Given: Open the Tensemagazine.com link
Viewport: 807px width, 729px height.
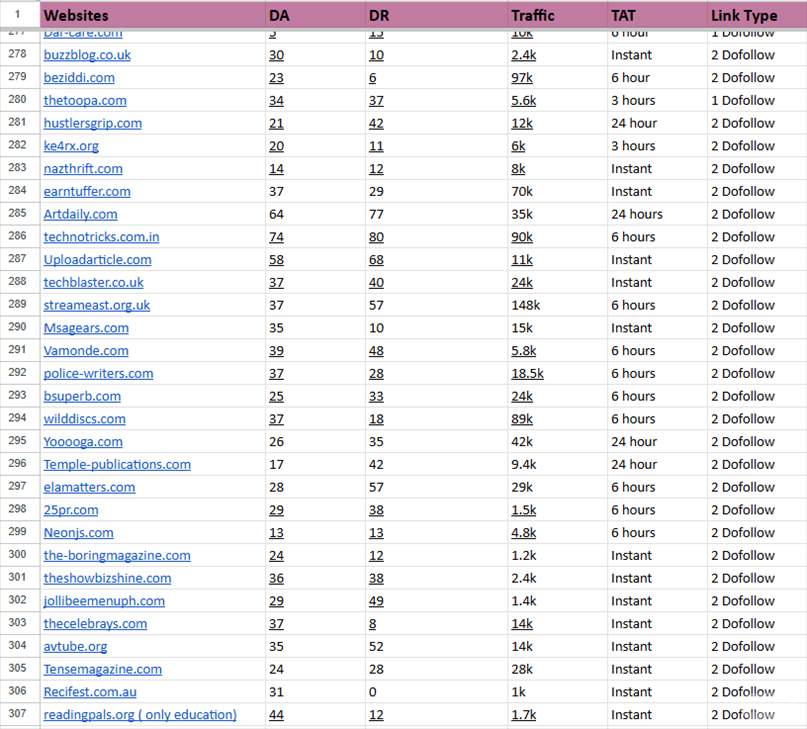Looking at the screenshot, I should [102, 669].
